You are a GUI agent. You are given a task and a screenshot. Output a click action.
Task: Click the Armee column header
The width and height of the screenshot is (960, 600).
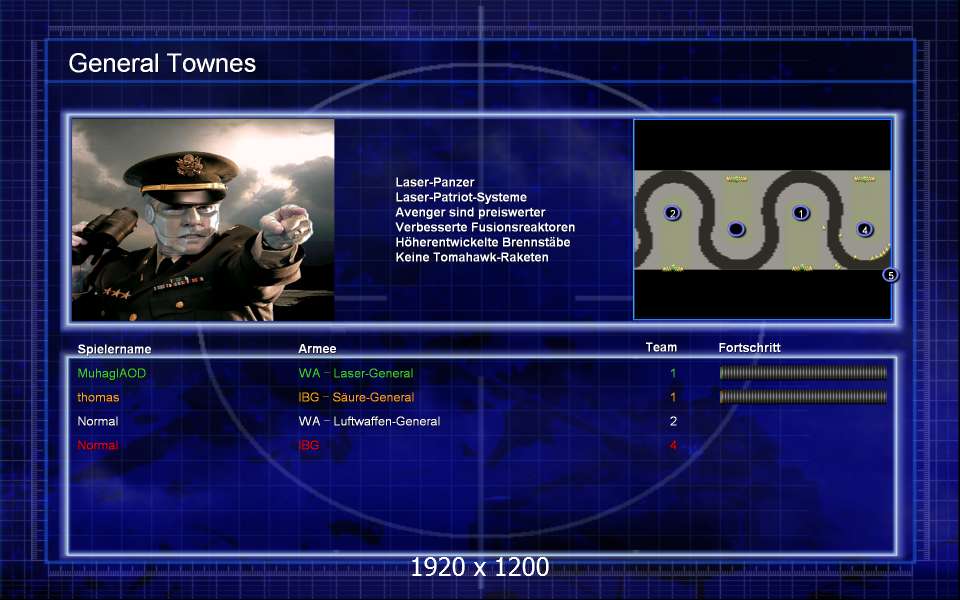click(317, 348)
